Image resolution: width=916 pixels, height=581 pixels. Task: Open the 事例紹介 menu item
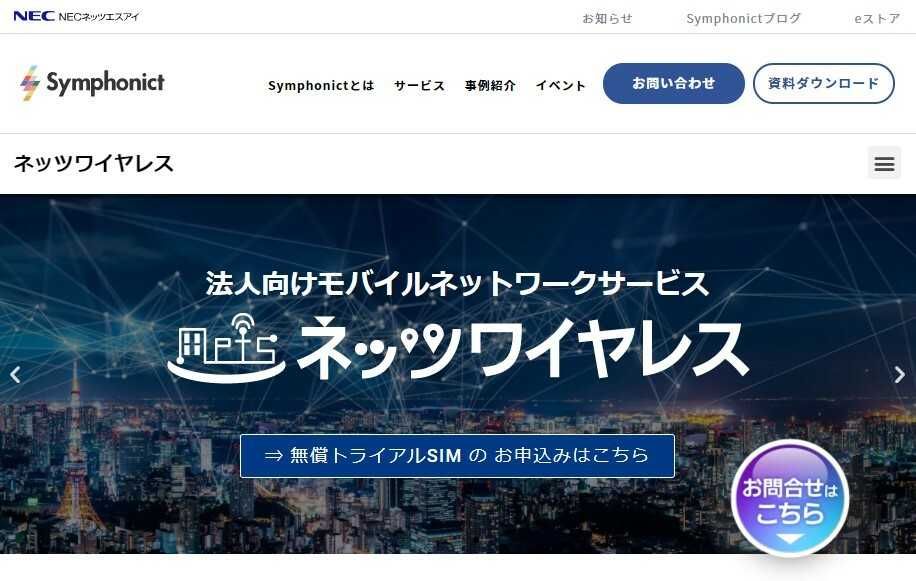490,85
